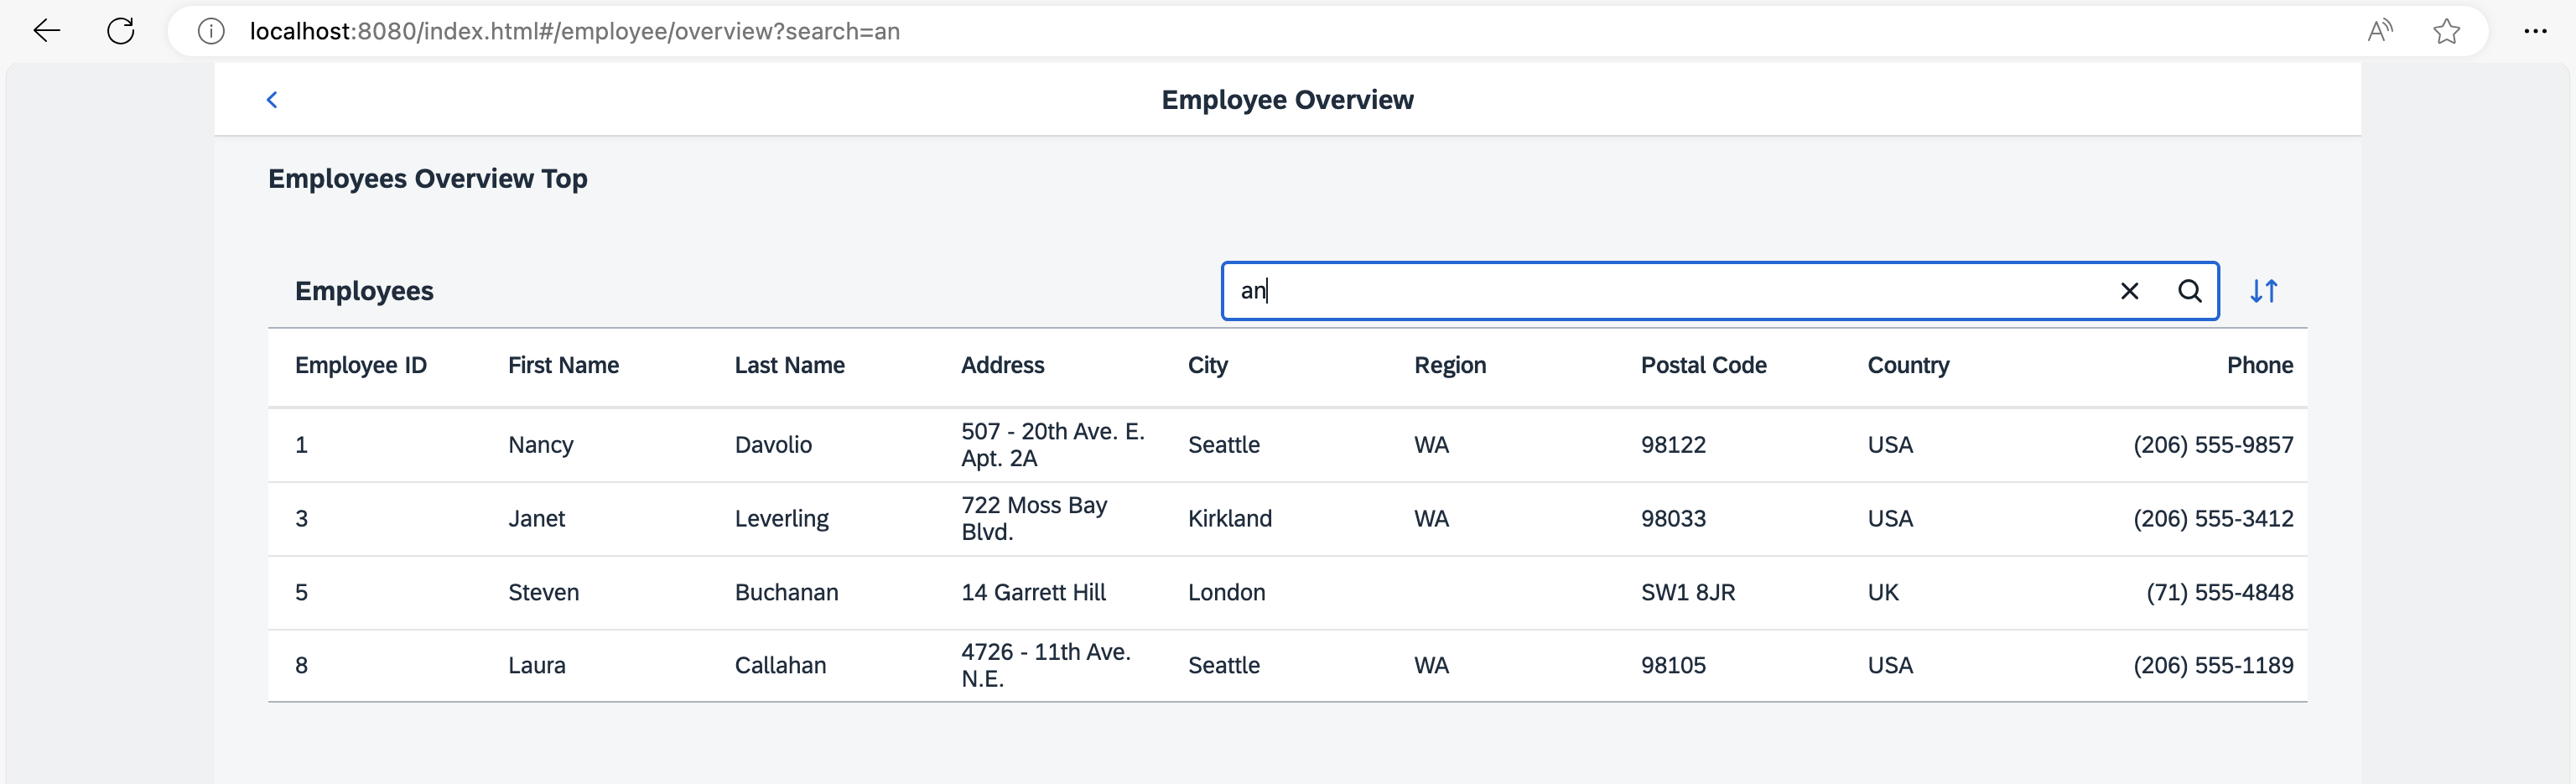Viewport: 2576px width, 784px height.
Task: View site information icon in address bar
Action: (x=211, y=31)
